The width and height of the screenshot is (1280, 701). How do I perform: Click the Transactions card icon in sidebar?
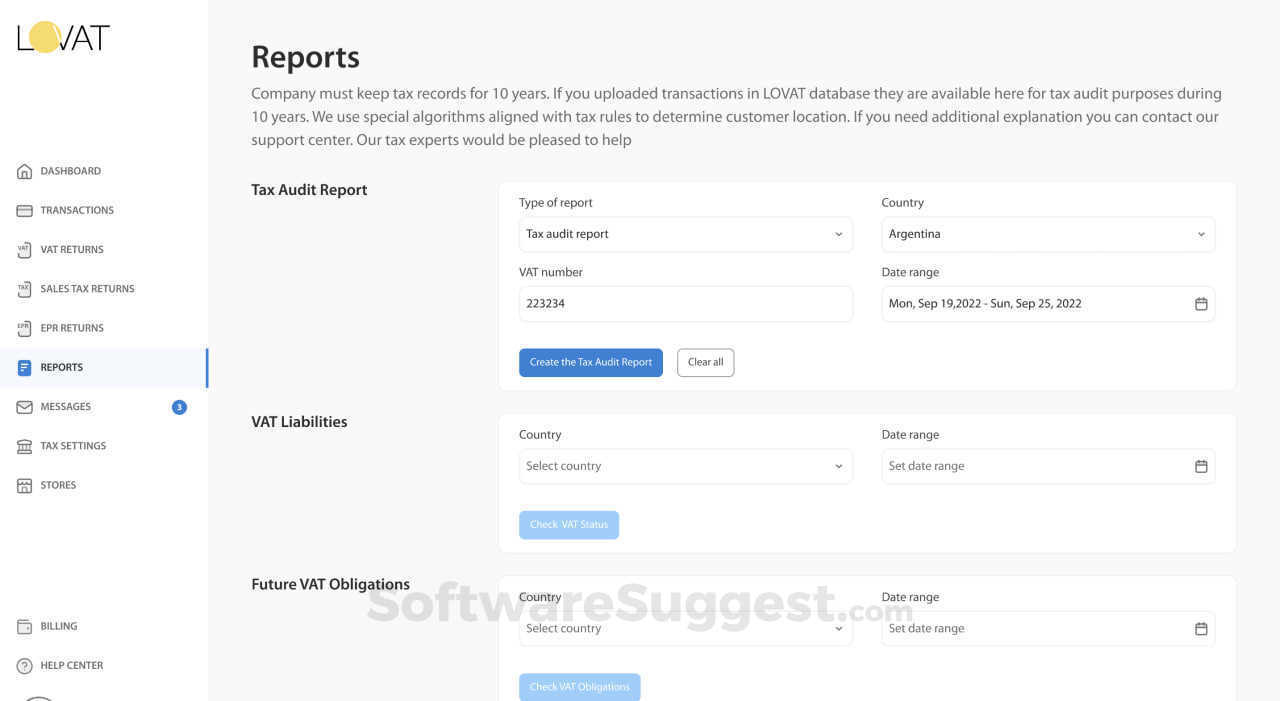pos(25,211)
